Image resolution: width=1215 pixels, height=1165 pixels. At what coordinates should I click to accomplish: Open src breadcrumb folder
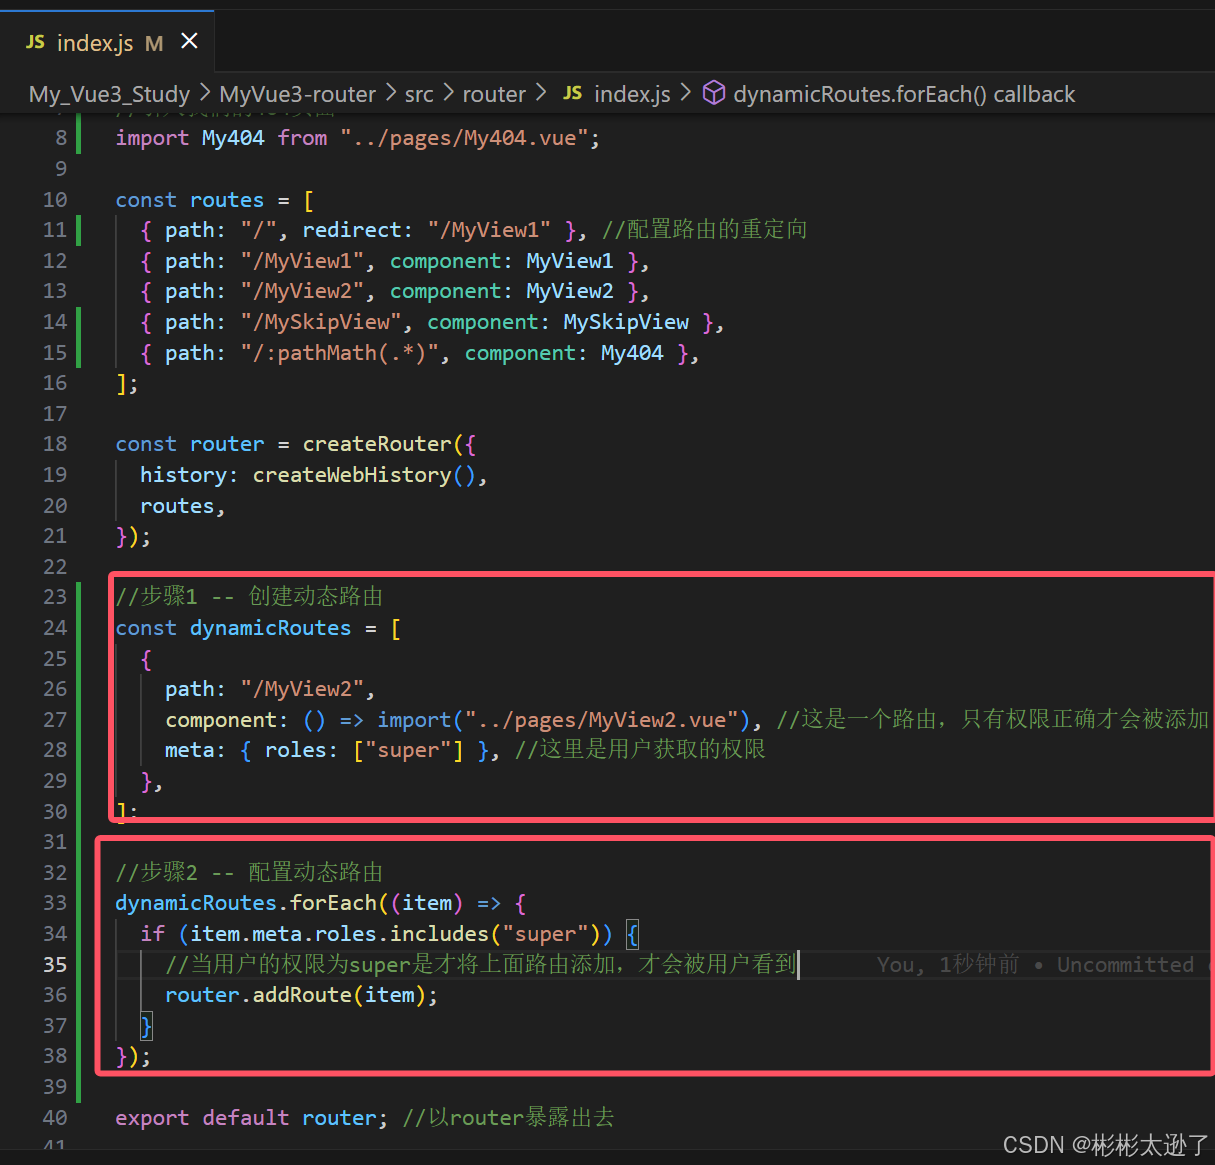(x=419, y=94)
